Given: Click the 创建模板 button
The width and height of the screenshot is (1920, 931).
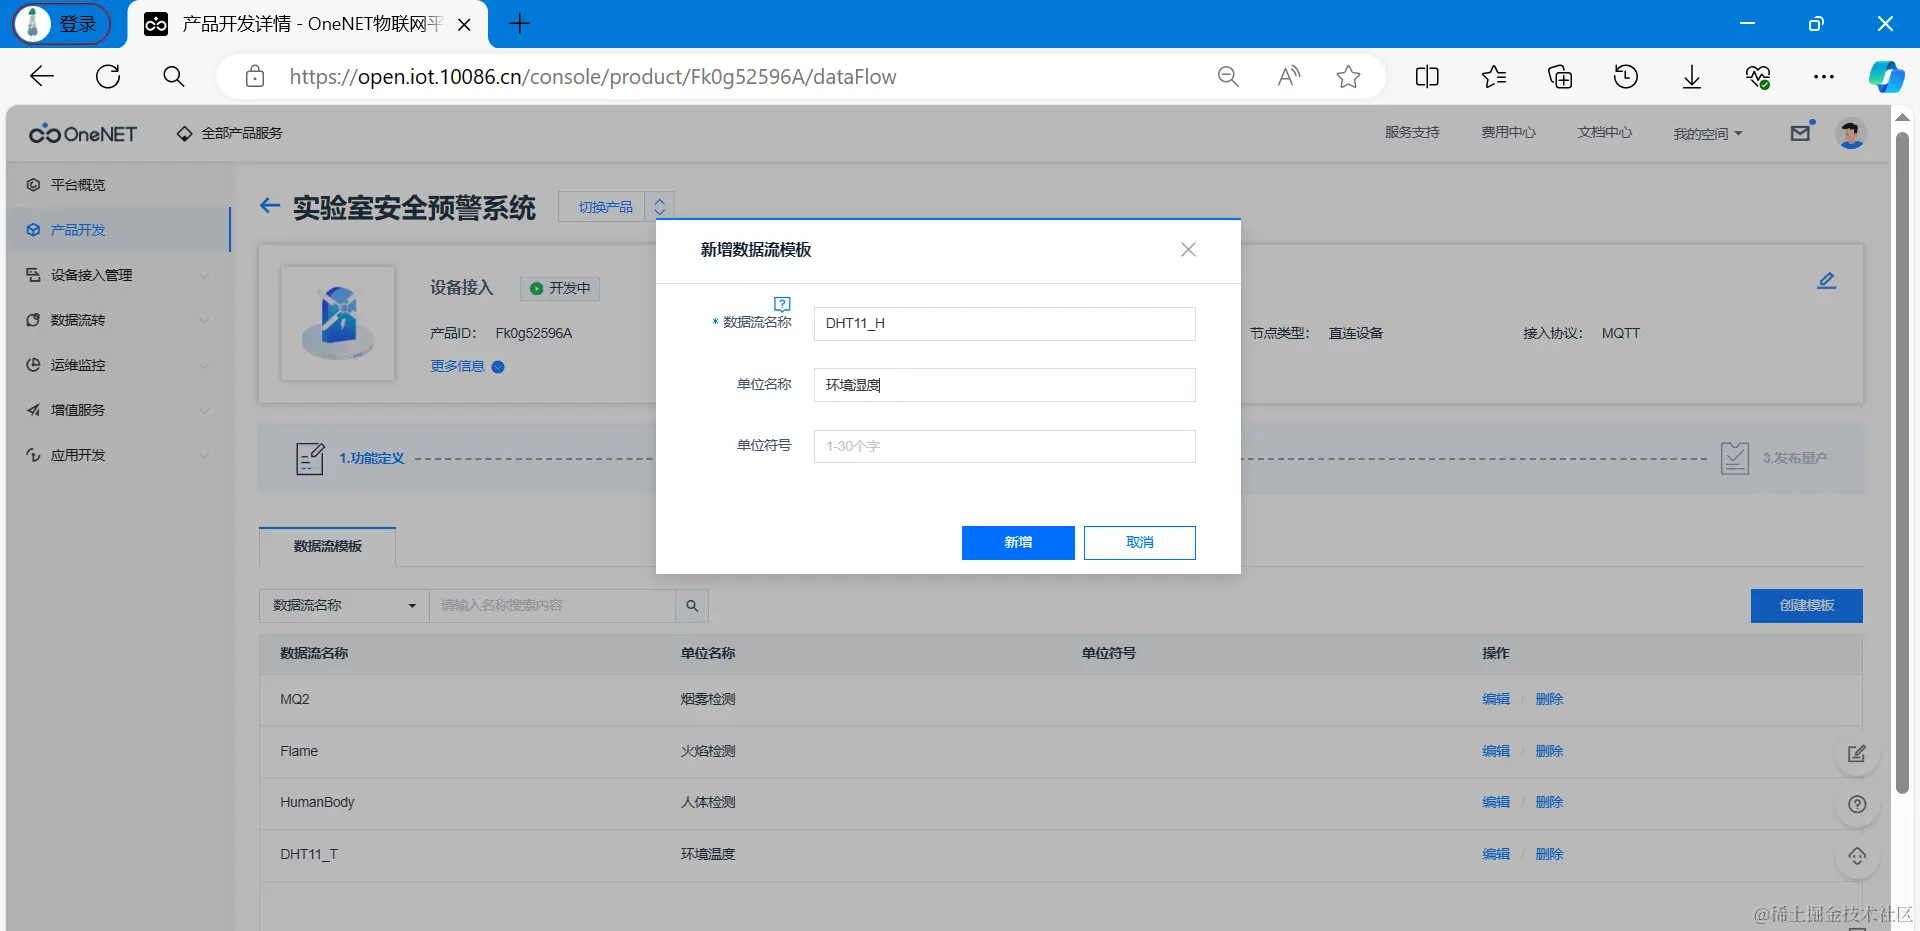Looking at the screenshot, I should (1806, 606).
